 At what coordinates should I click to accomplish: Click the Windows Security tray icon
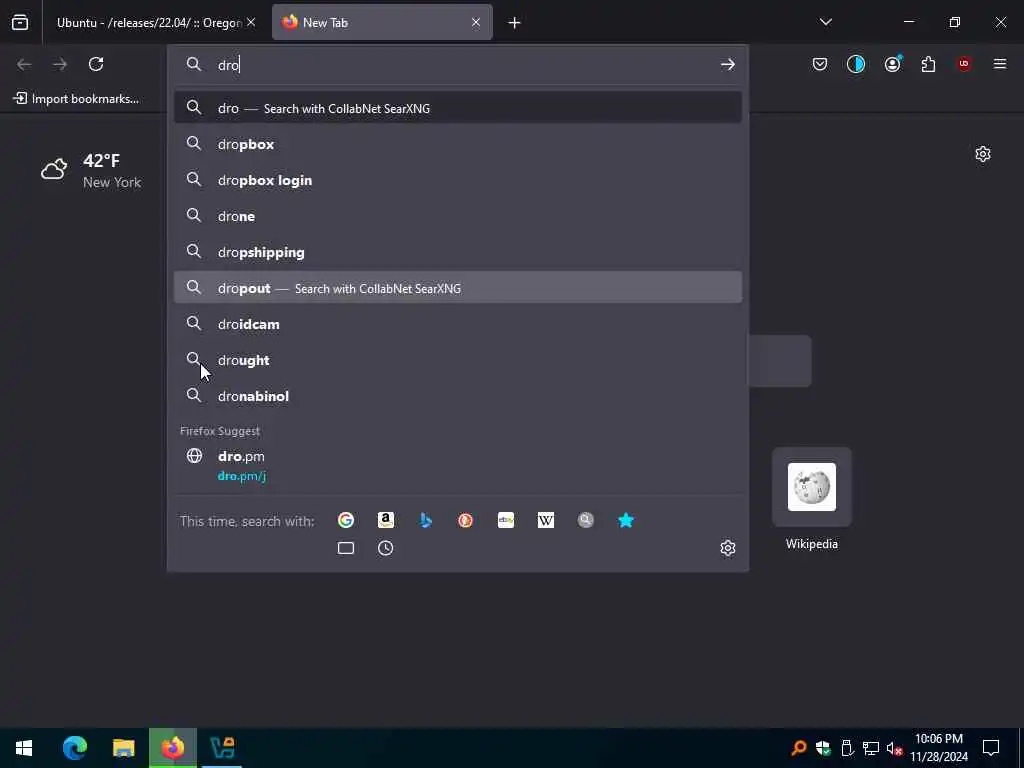823,748
